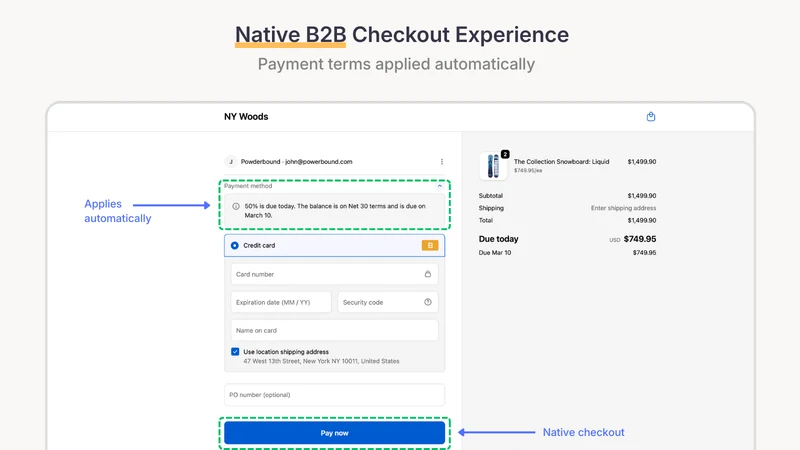
Task: Collapse the Payment method section chevron
Action: point(439,186)
